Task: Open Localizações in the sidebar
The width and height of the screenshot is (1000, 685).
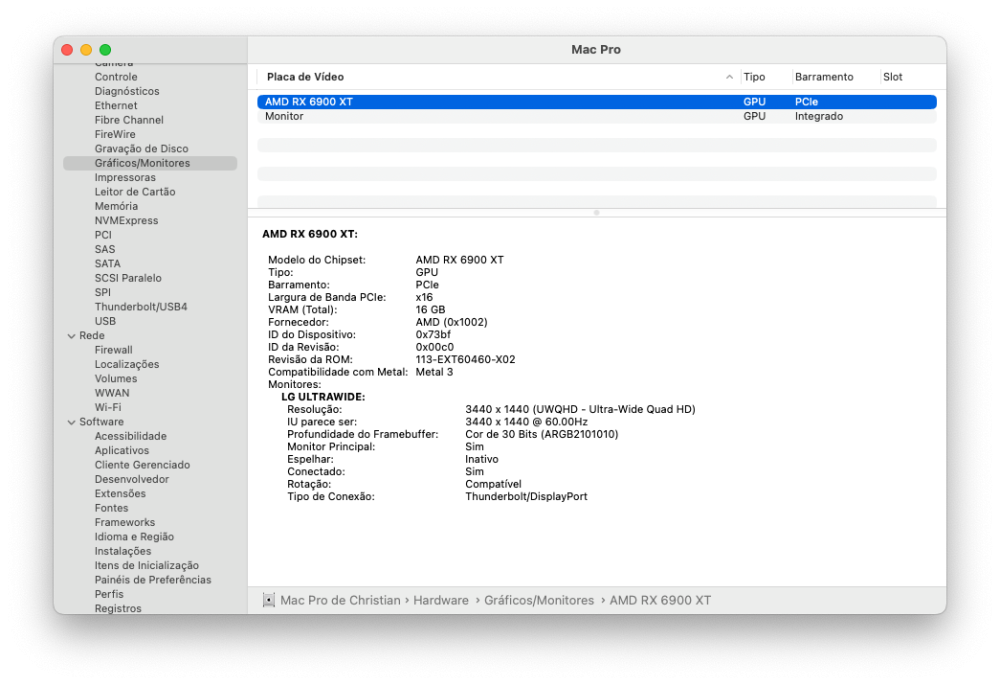Action: [127, 364]
